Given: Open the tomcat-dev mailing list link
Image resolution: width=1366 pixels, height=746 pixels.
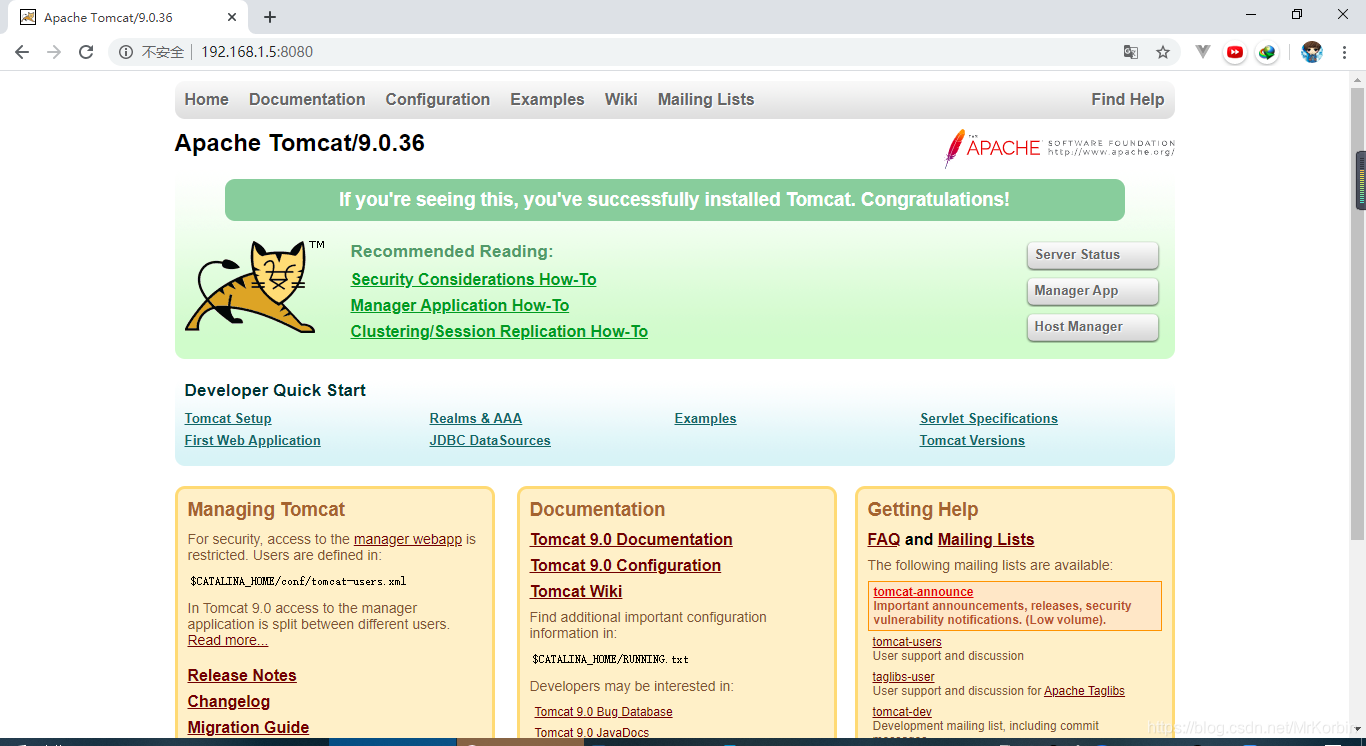Looking at the screenshot, I should coord(902,712).
